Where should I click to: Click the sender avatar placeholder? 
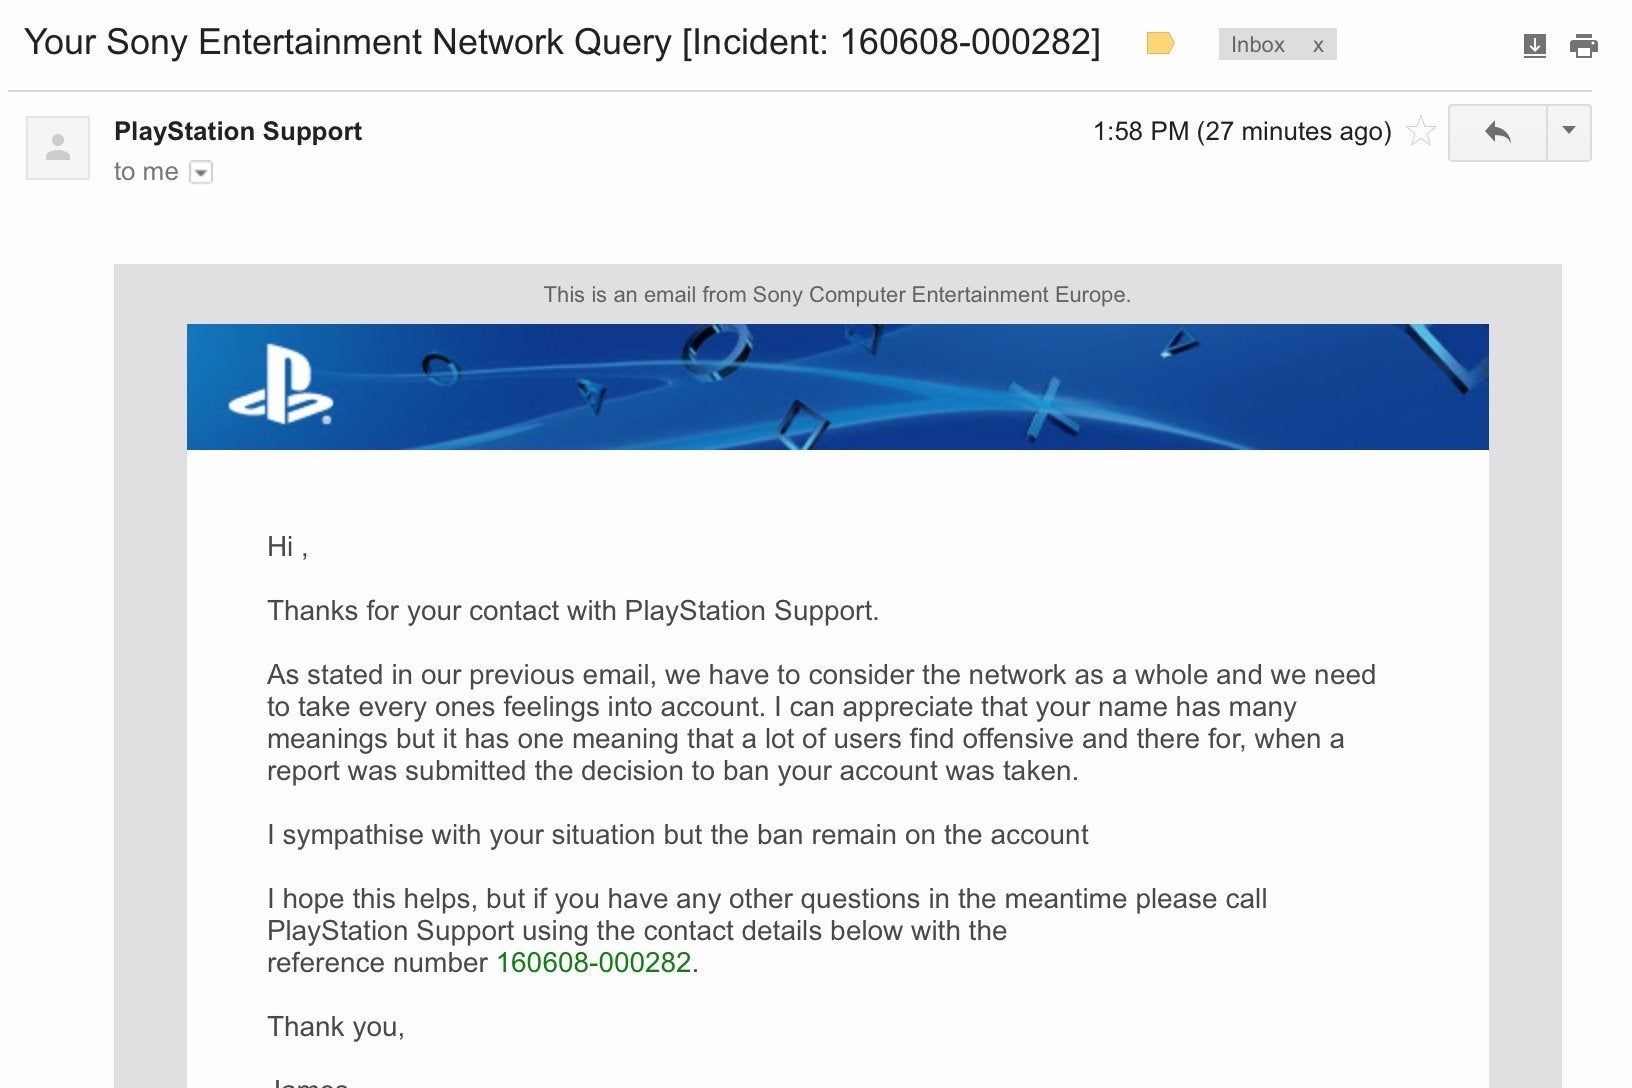point(58,148)
